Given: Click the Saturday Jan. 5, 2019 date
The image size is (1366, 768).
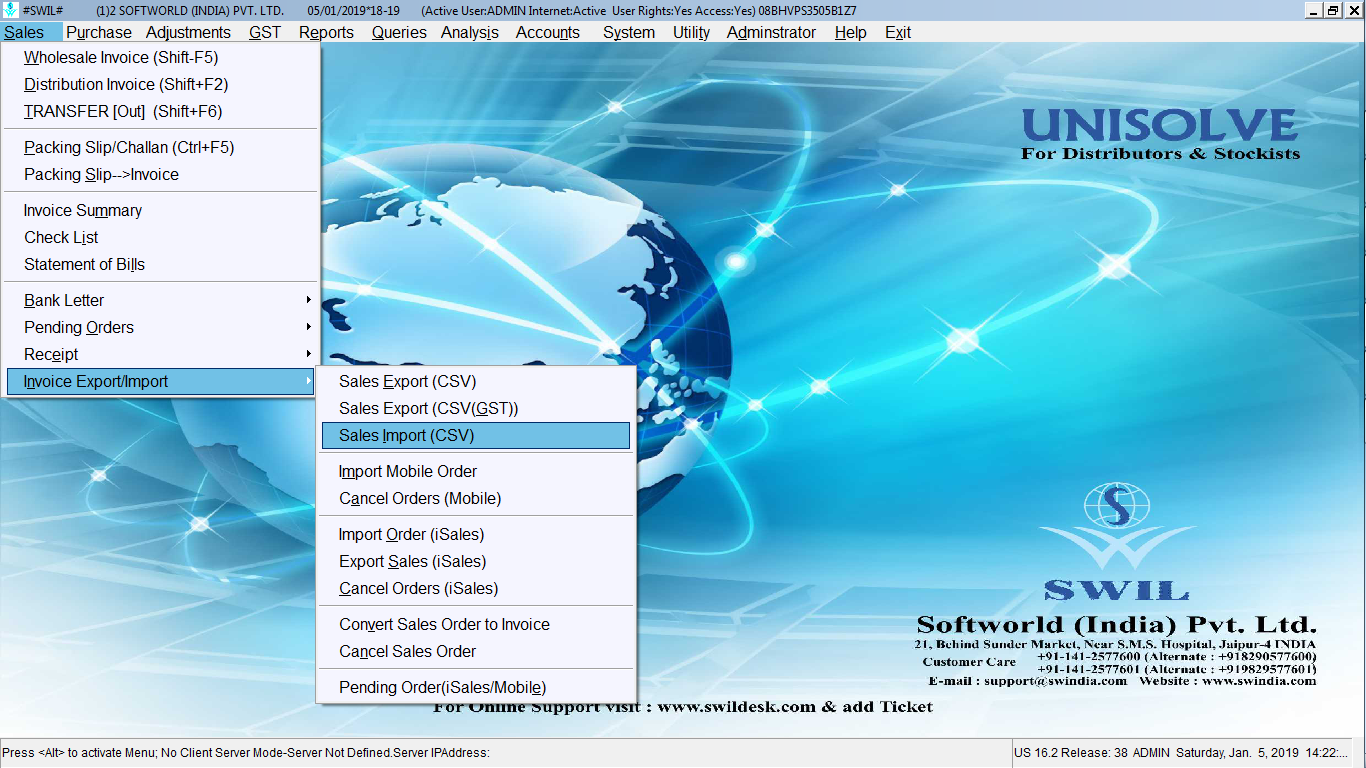Looking at the screenshot, I should click(x=1236, y=753).
